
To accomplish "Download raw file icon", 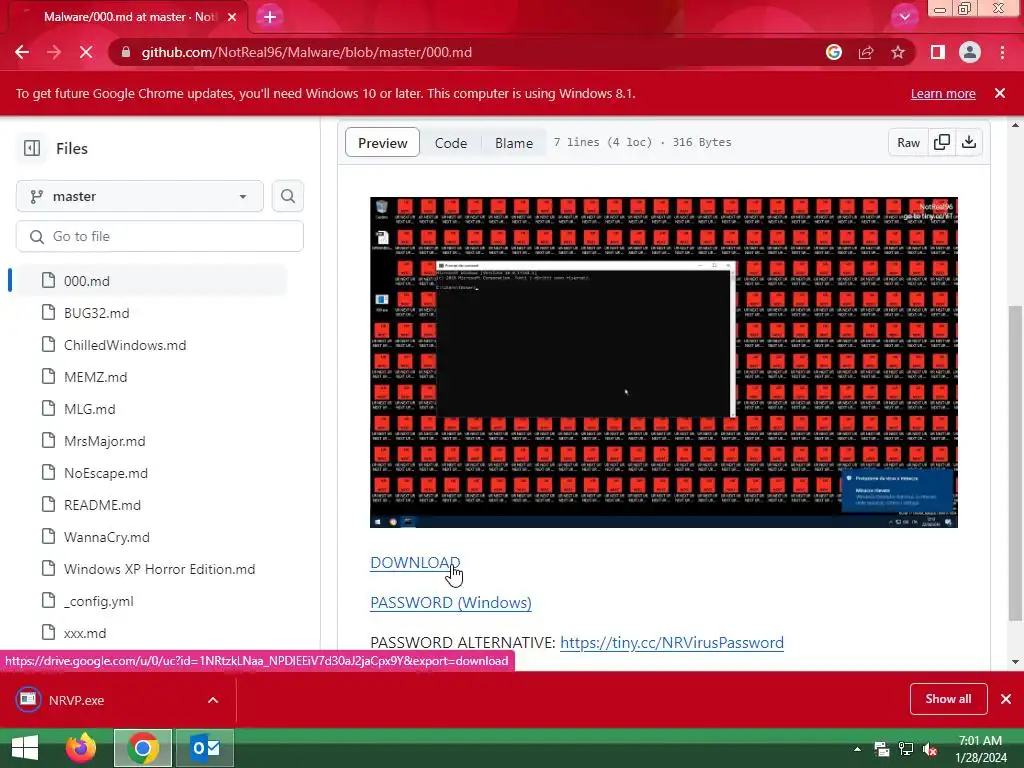I will pyautogui.click(x=969, y=142).
